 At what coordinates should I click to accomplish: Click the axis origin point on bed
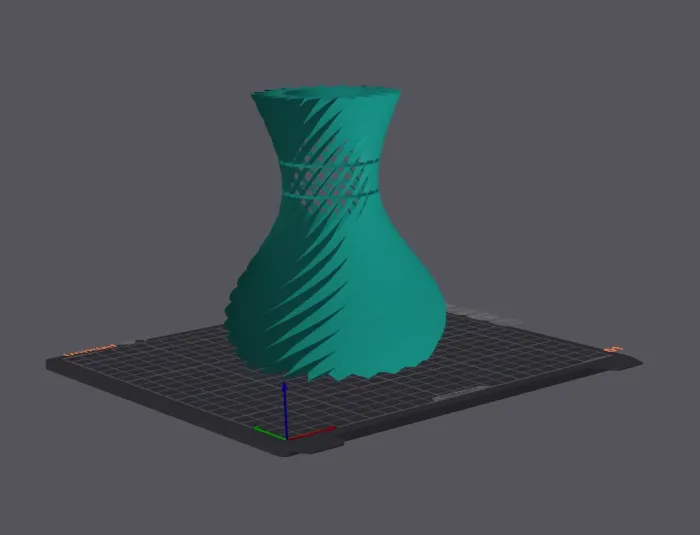(x=286, y=438)
